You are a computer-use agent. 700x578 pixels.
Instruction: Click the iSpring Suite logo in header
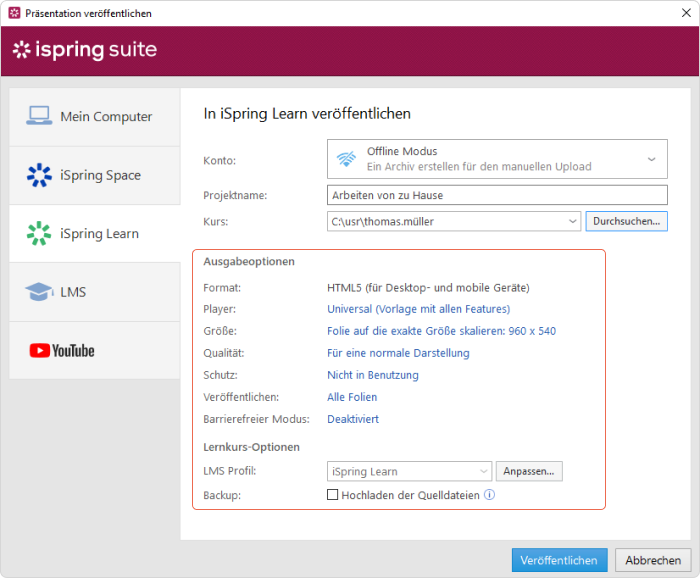click(84, 50)
